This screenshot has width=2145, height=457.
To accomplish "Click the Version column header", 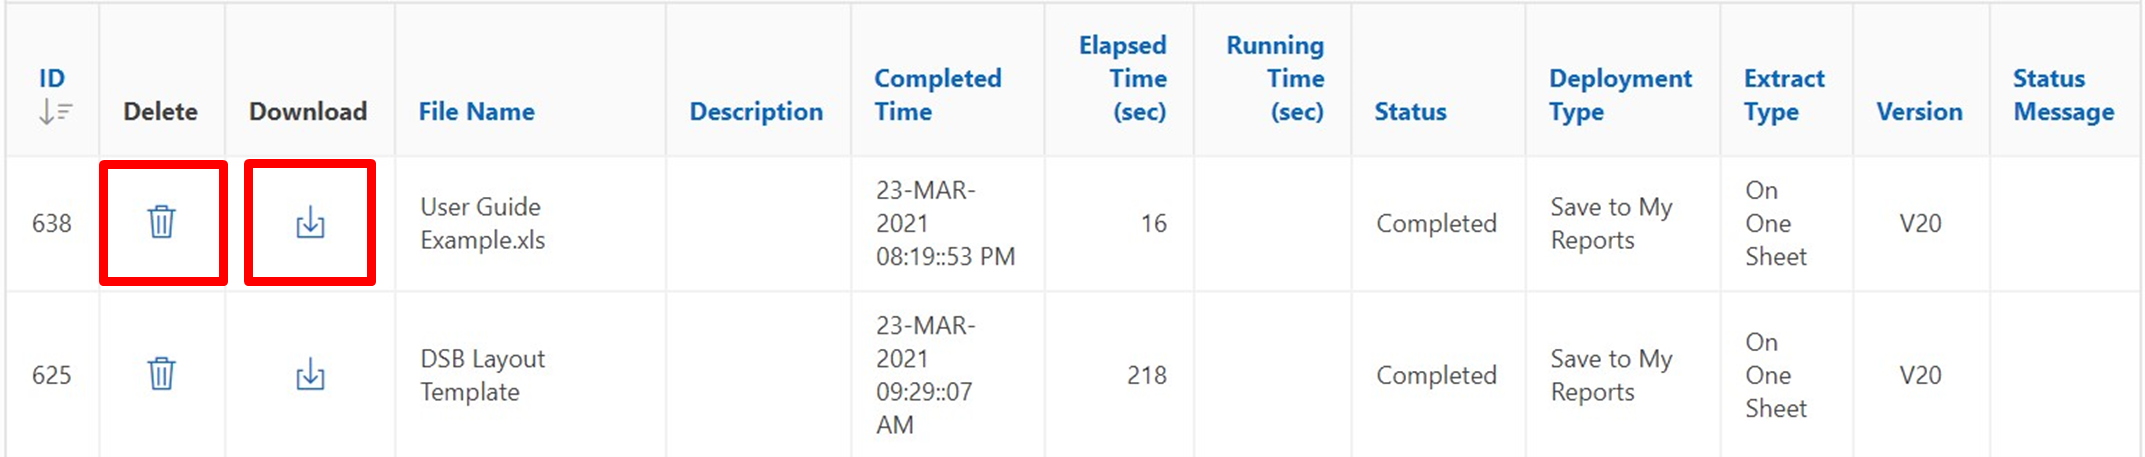I will coord(1919,111).
